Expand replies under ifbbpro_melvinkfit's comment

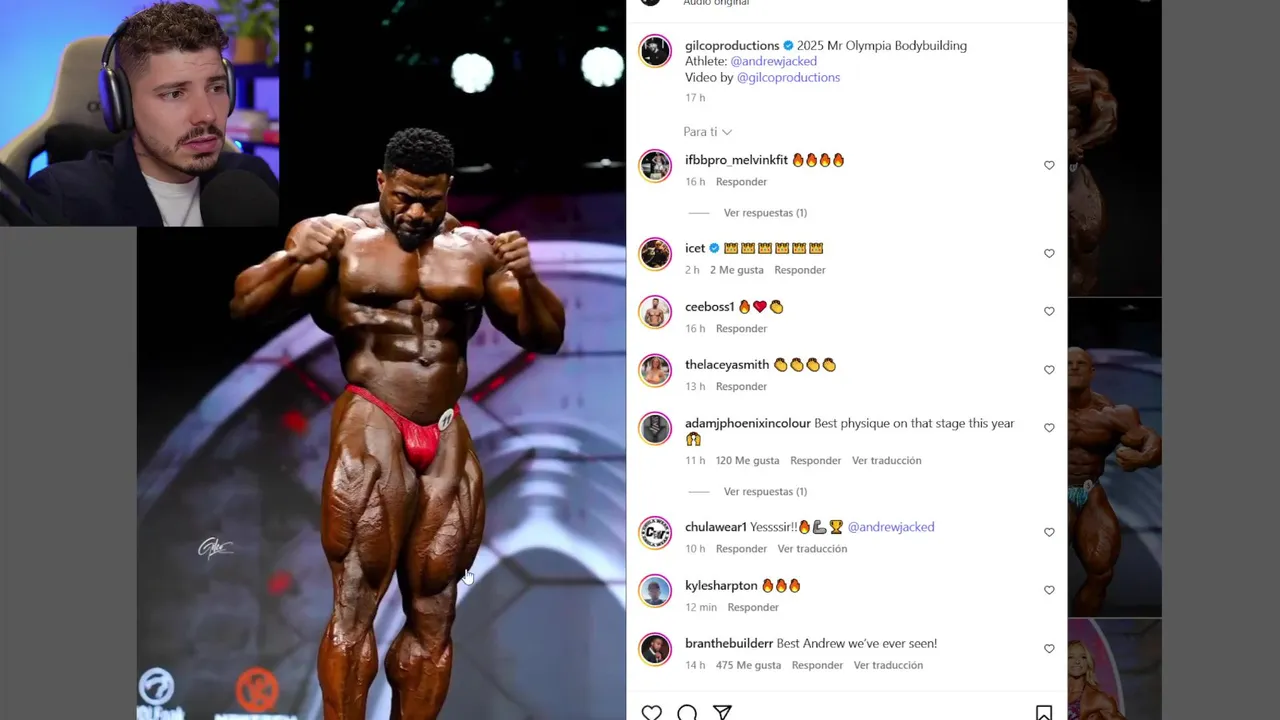point(765,213)
